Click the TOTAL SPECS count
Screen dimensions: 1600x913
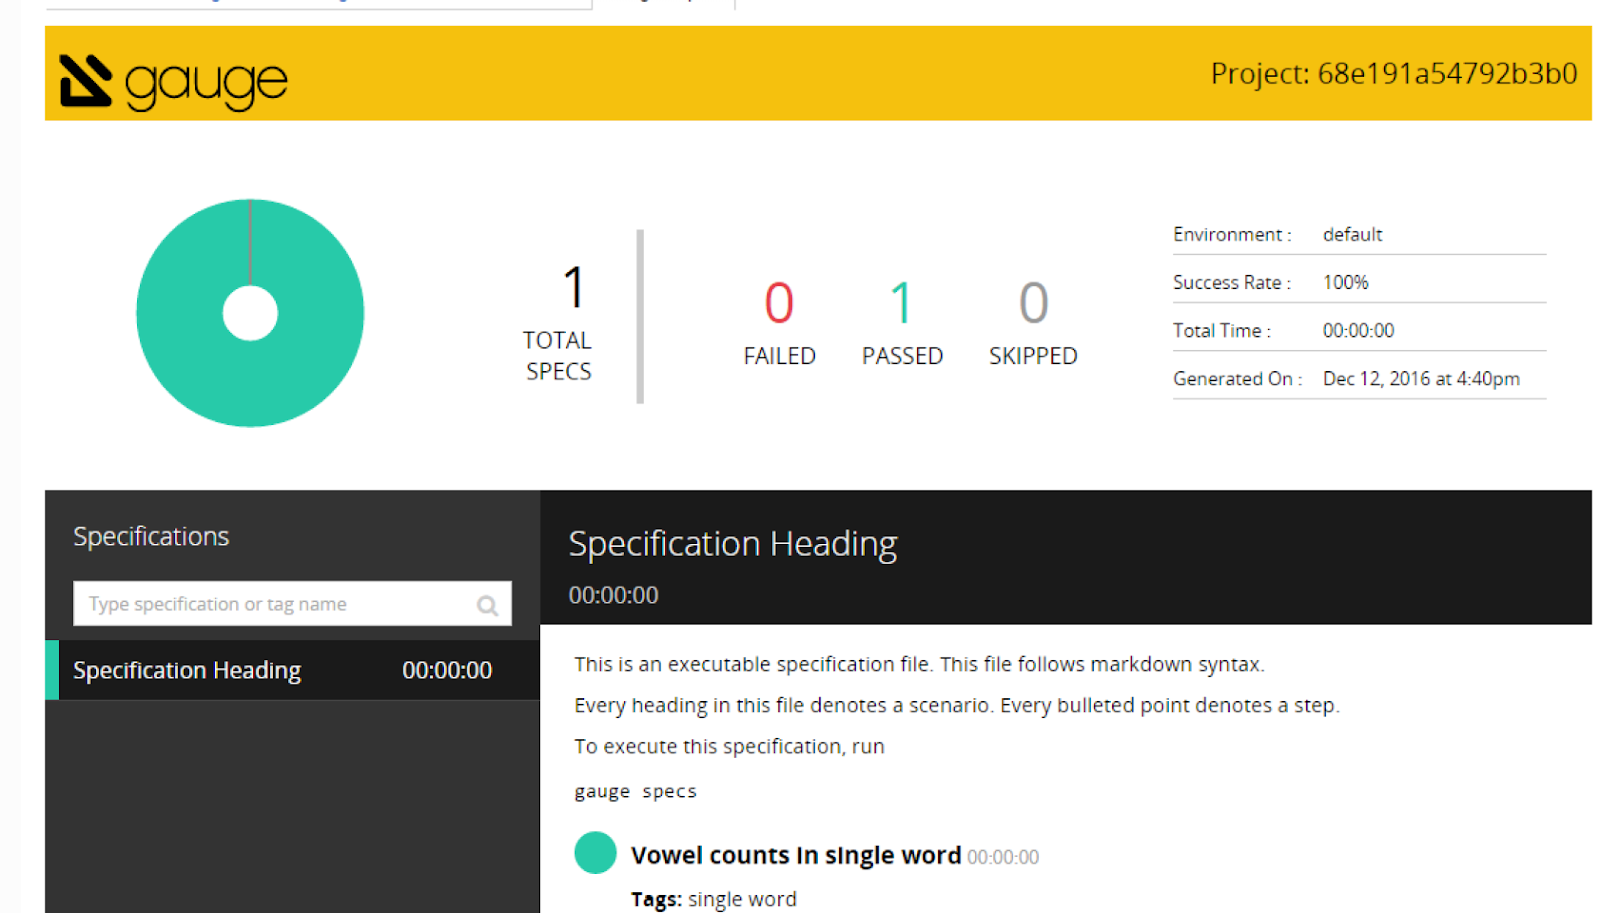pos(574,288)
